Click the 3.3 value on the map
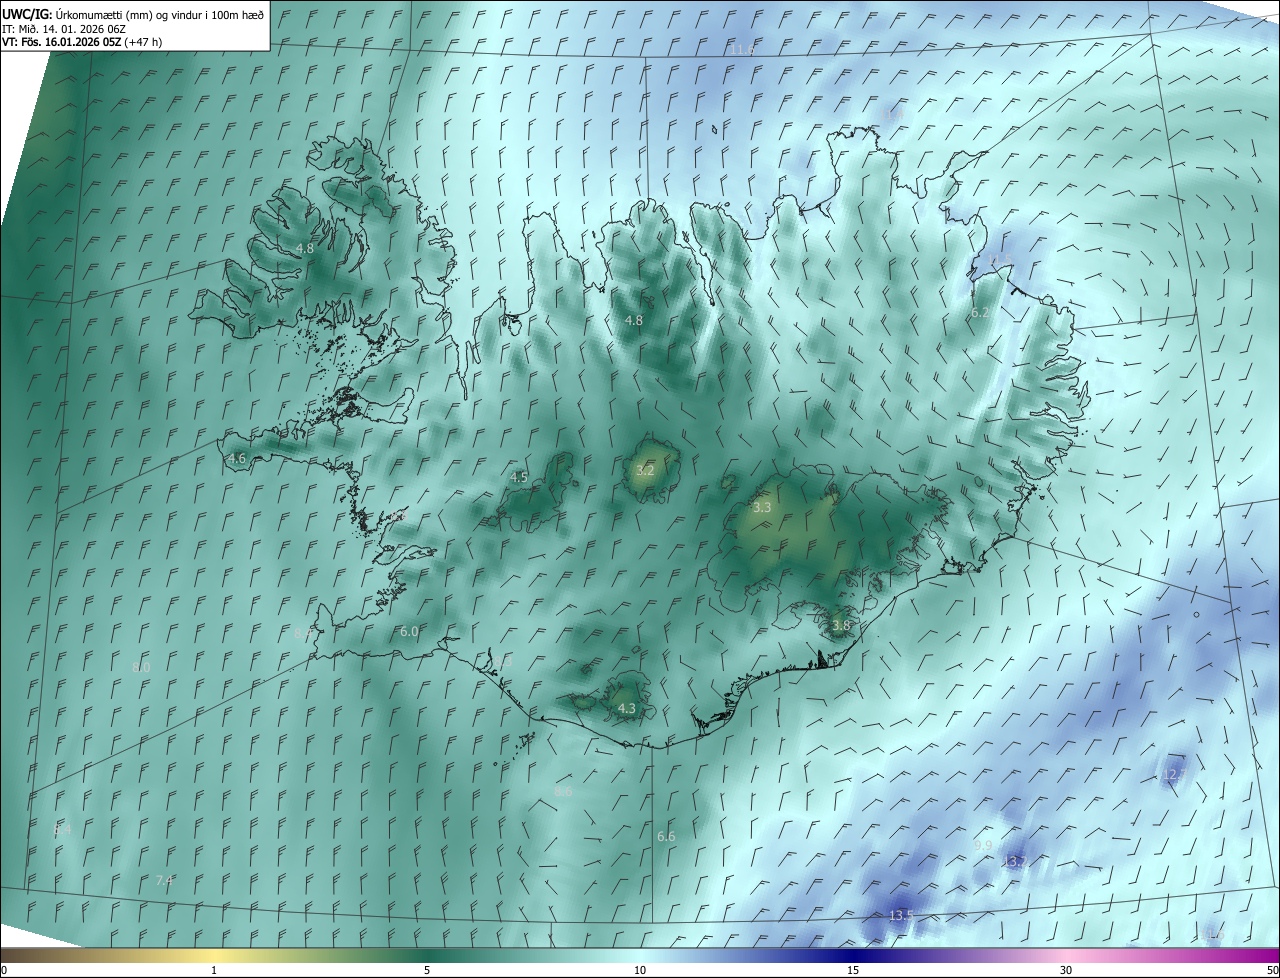This screenshot has width=1280, height=978. click(x=762, y=508)
